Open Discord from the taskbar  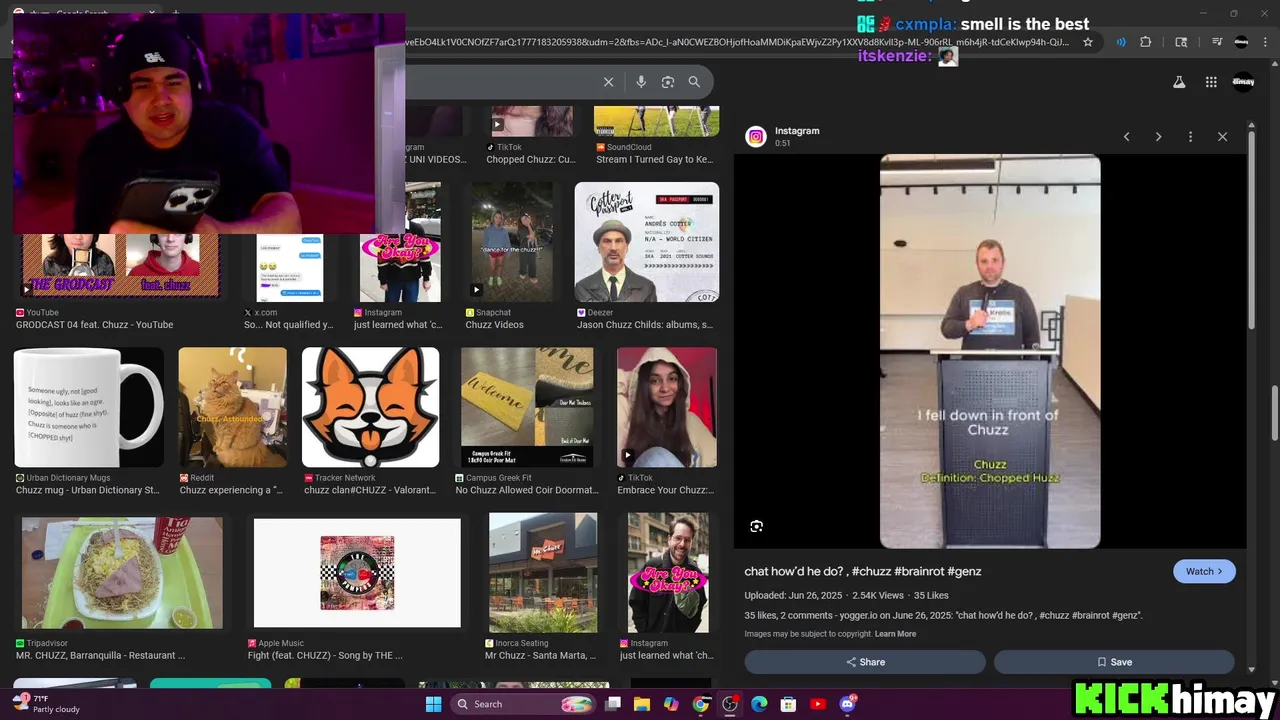click(848, 704)
